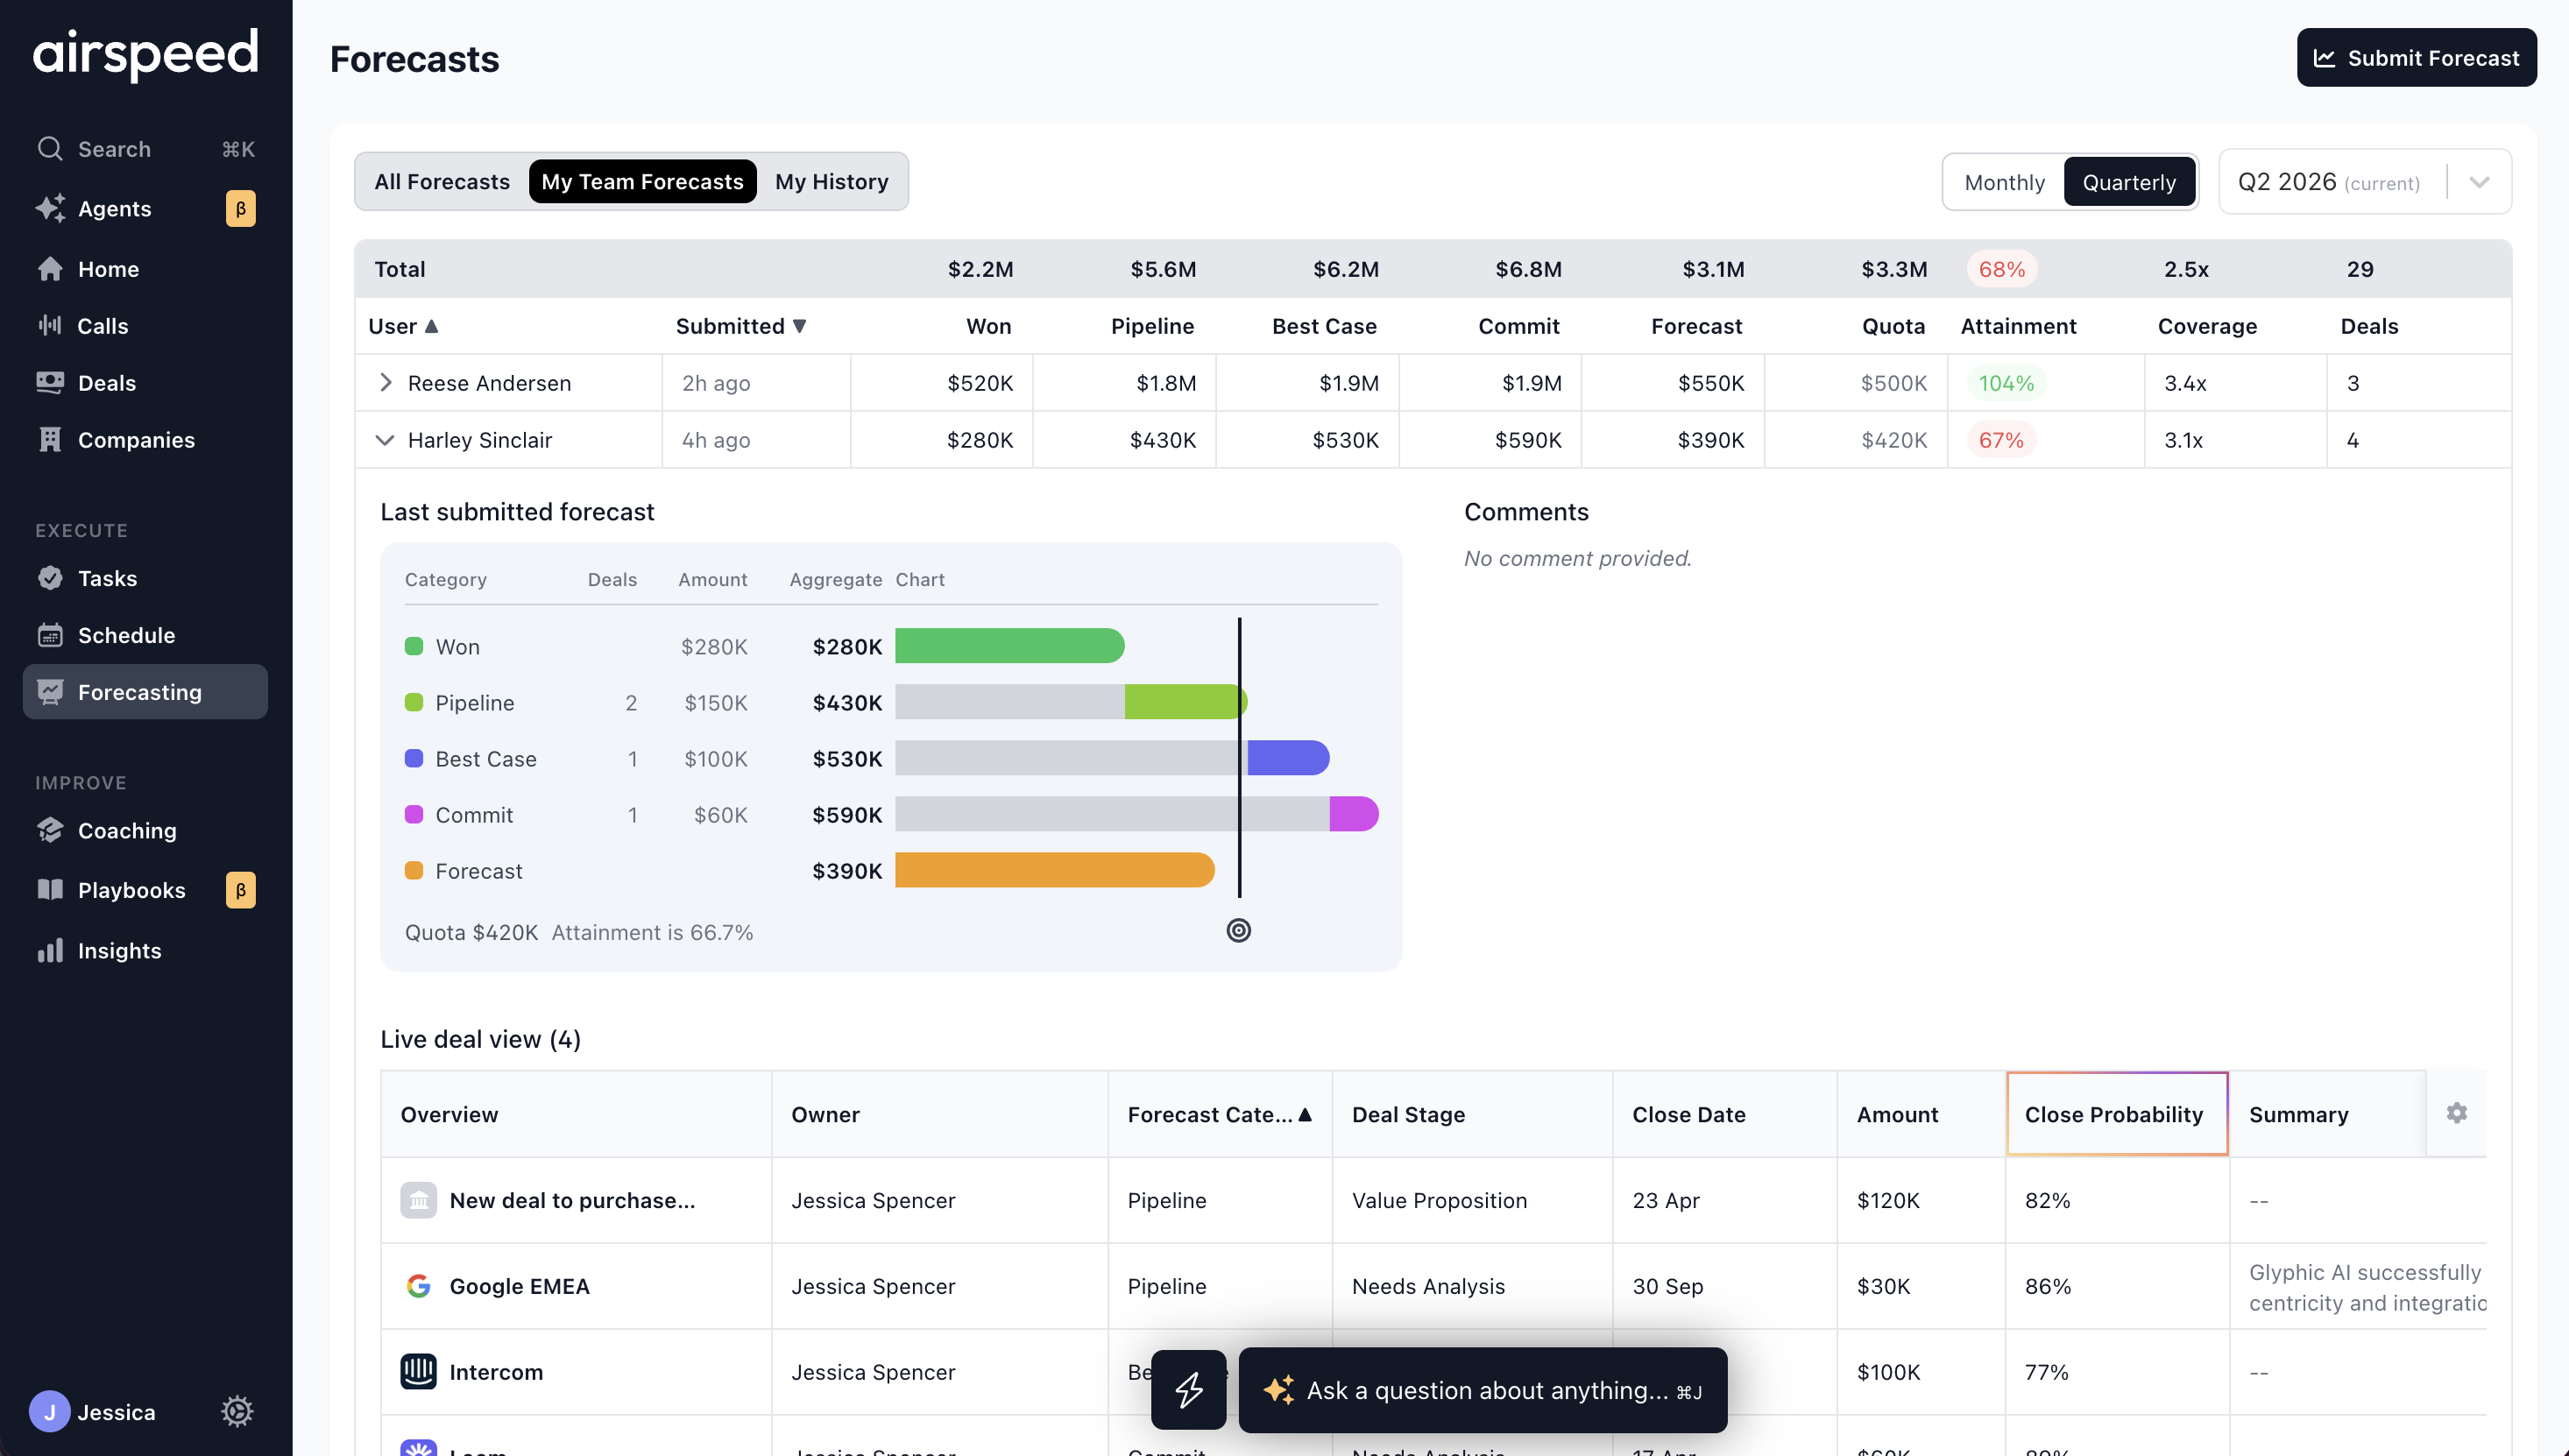Click the lightning bolt quick action button
Image resolution: width=2569 pixels, height=1456 pixels.
[x=1188, y=1389]
